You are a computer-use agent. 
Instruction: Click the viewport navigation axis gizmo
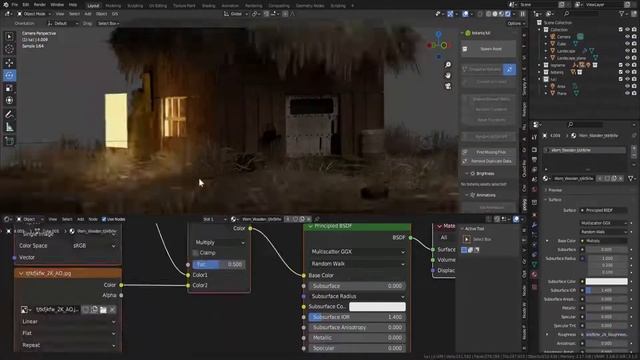(x=438, y=44)
